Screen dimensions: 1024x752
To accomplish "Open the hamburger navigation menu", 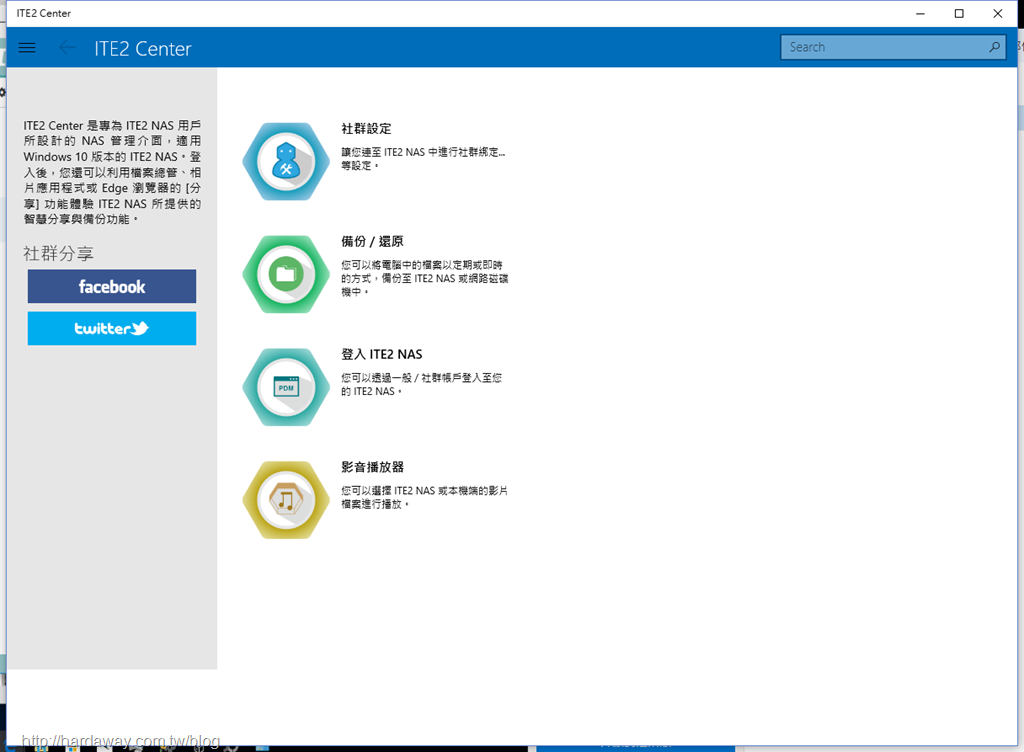I will [27, 48].
